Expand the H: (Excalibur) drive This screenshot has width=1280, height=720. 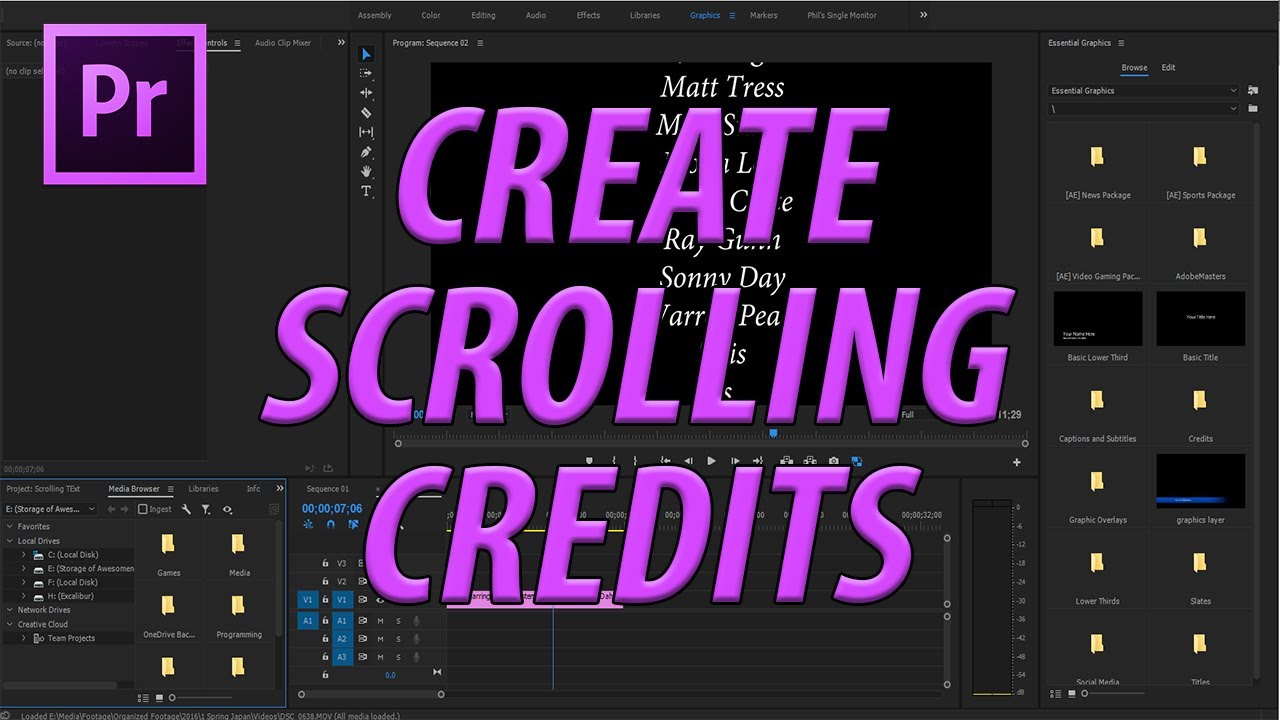point(23,596)
